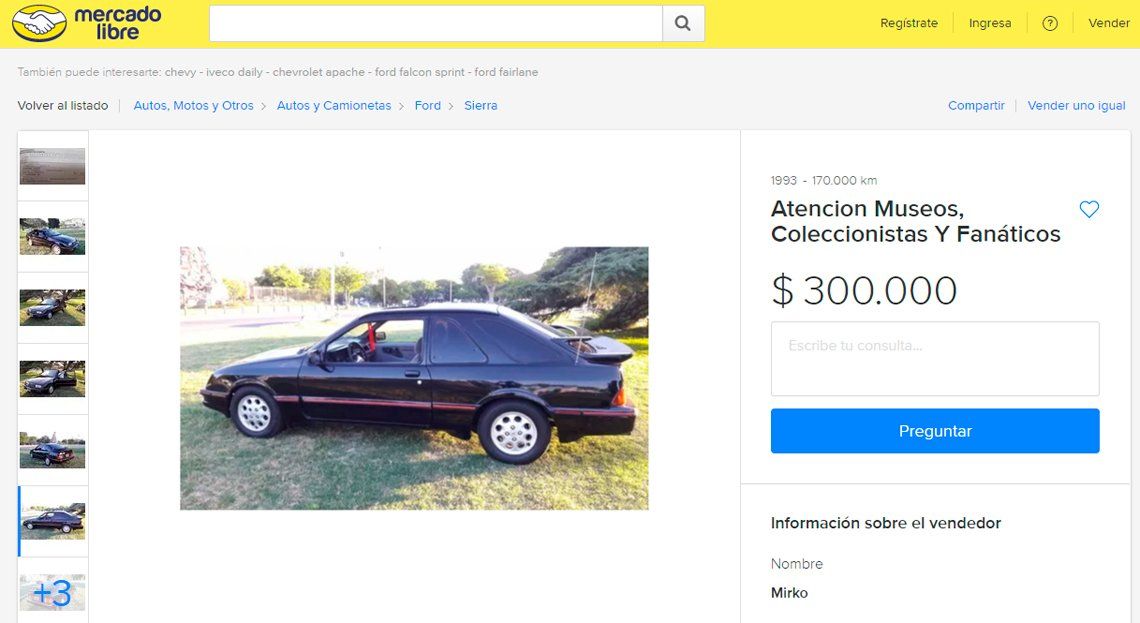
Task: Show remaining photos via +3 thumbnail
Action: (52, 592)
